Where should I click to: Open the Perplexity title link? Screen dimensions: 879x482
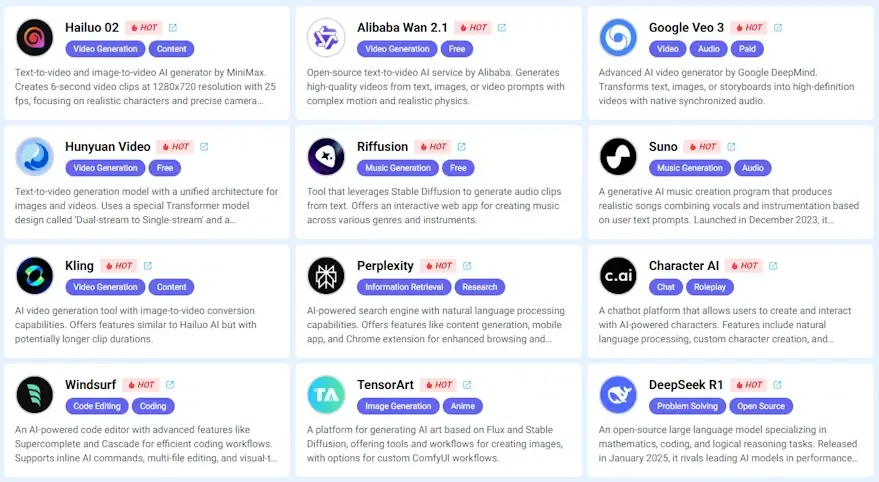tap(385, 266)
